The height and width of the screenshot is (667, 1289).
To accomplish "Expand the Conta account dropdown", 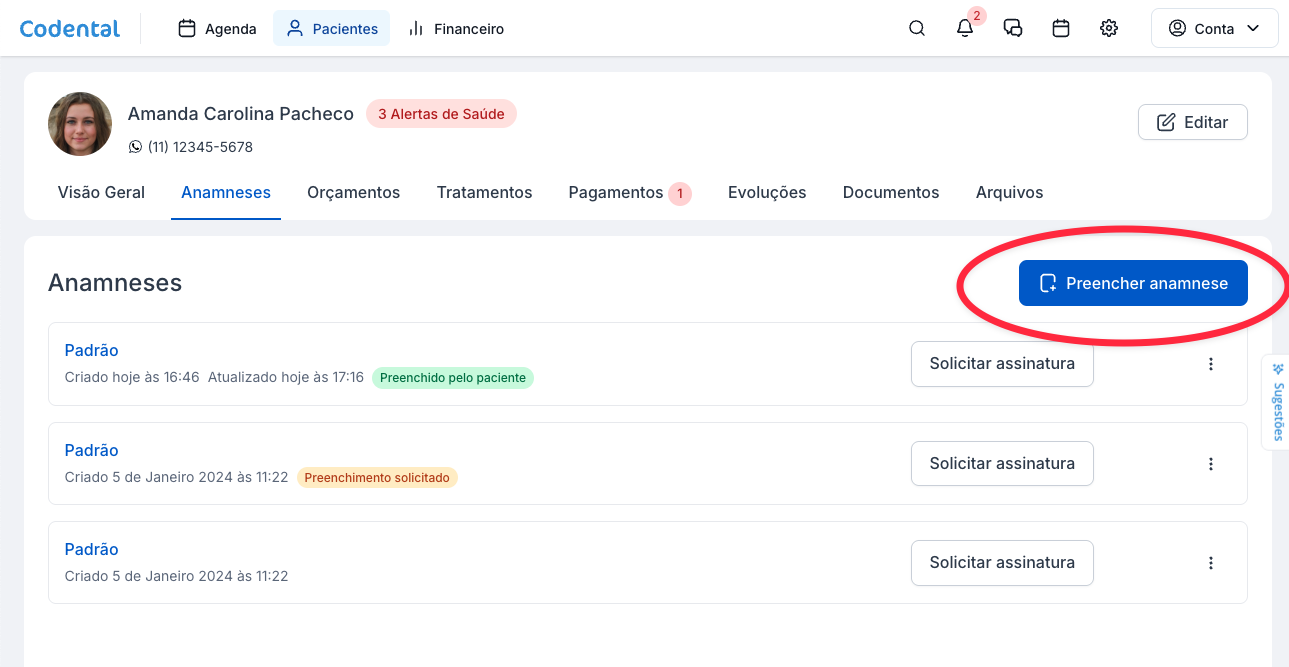I will coord(1214,28).
